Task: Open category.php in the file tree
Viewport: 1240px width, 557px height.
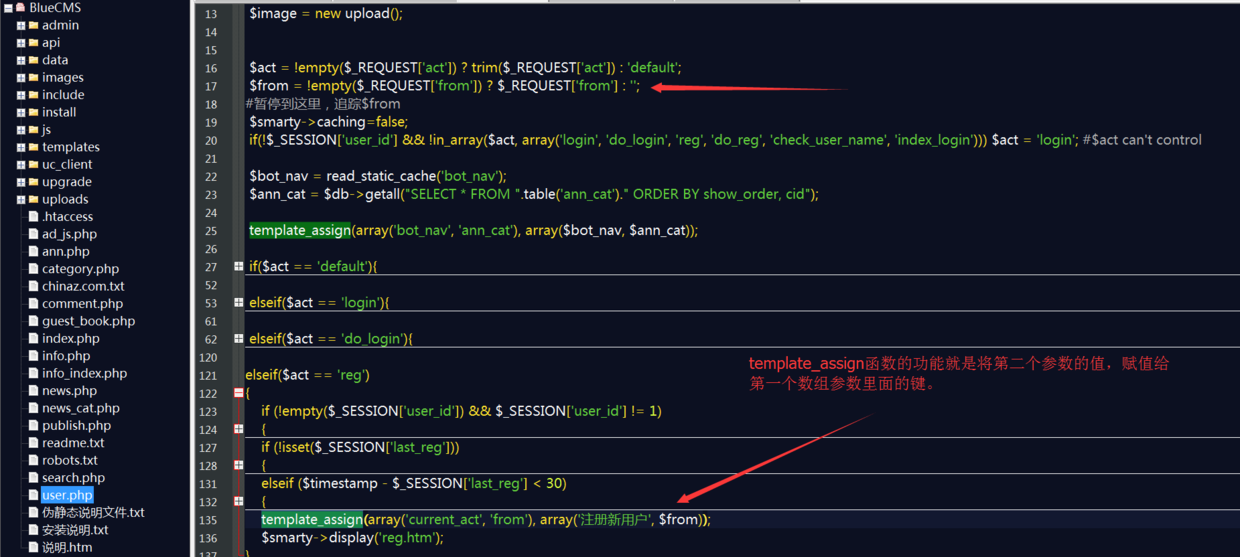Action: (x=80, y=269)
